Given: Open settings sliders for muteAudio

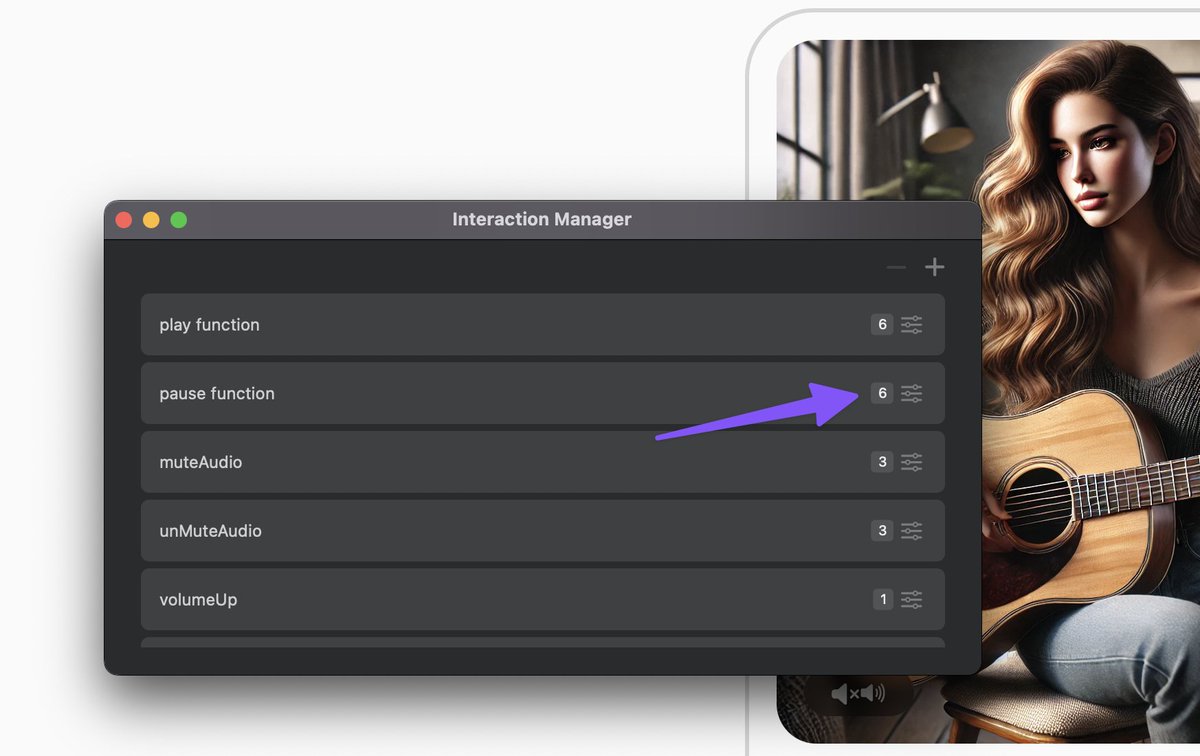Looking at the screenshot, I should click(911, 462).
